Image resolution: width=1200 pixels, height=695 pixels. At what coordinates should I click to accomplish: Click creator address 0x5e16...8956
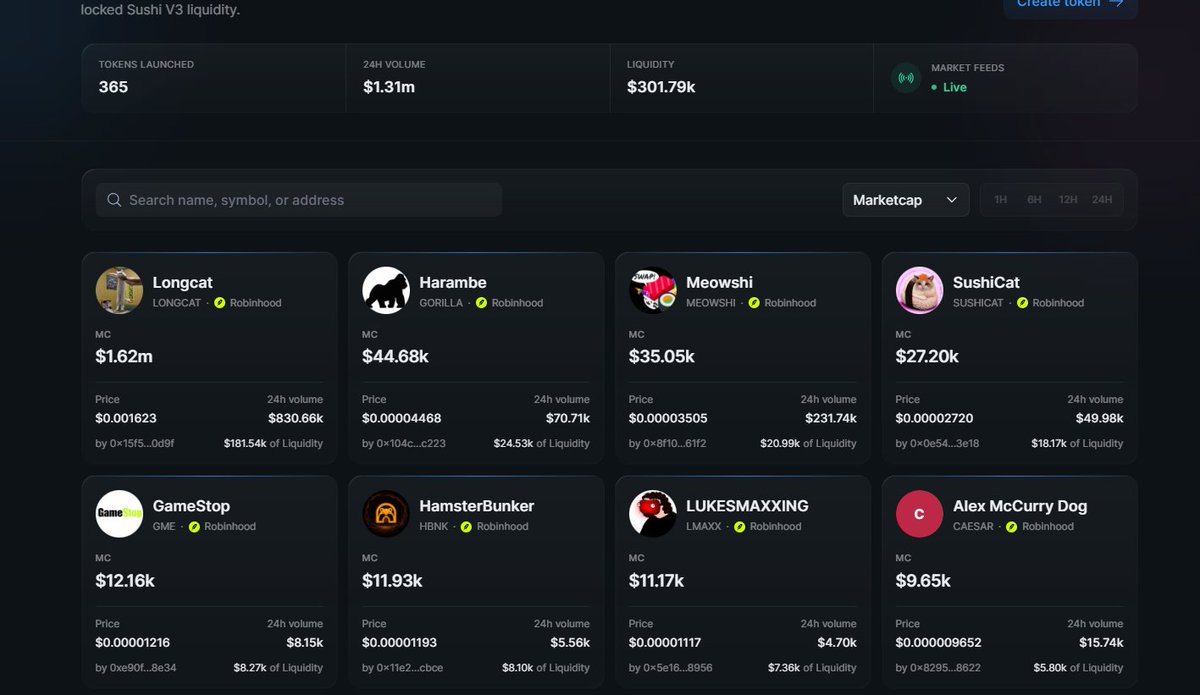[678, 667]
